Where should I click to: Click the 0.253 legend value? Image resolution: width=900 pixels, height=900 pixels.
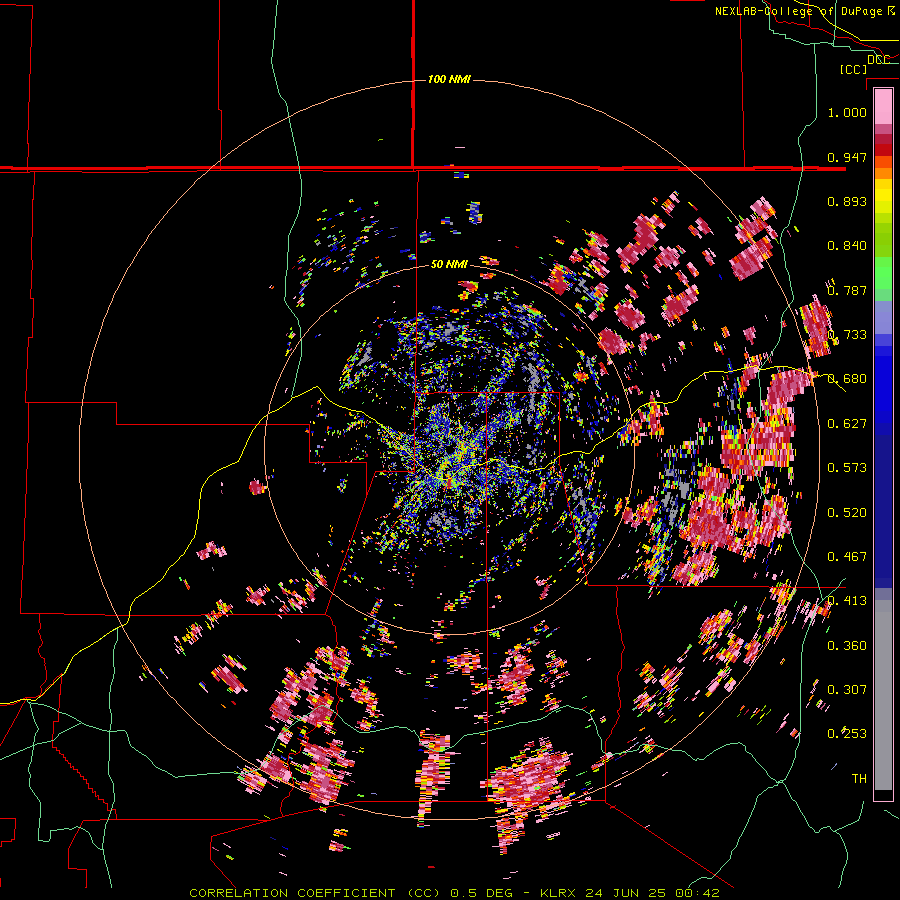coord(847,734)
